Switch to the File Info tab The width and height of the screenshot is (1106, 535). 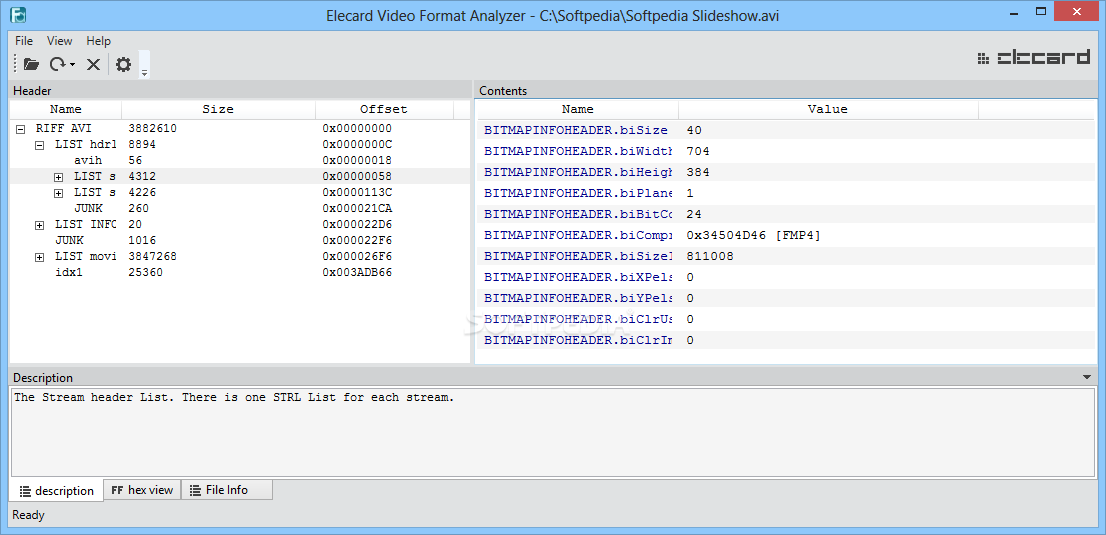coord(226,490)
